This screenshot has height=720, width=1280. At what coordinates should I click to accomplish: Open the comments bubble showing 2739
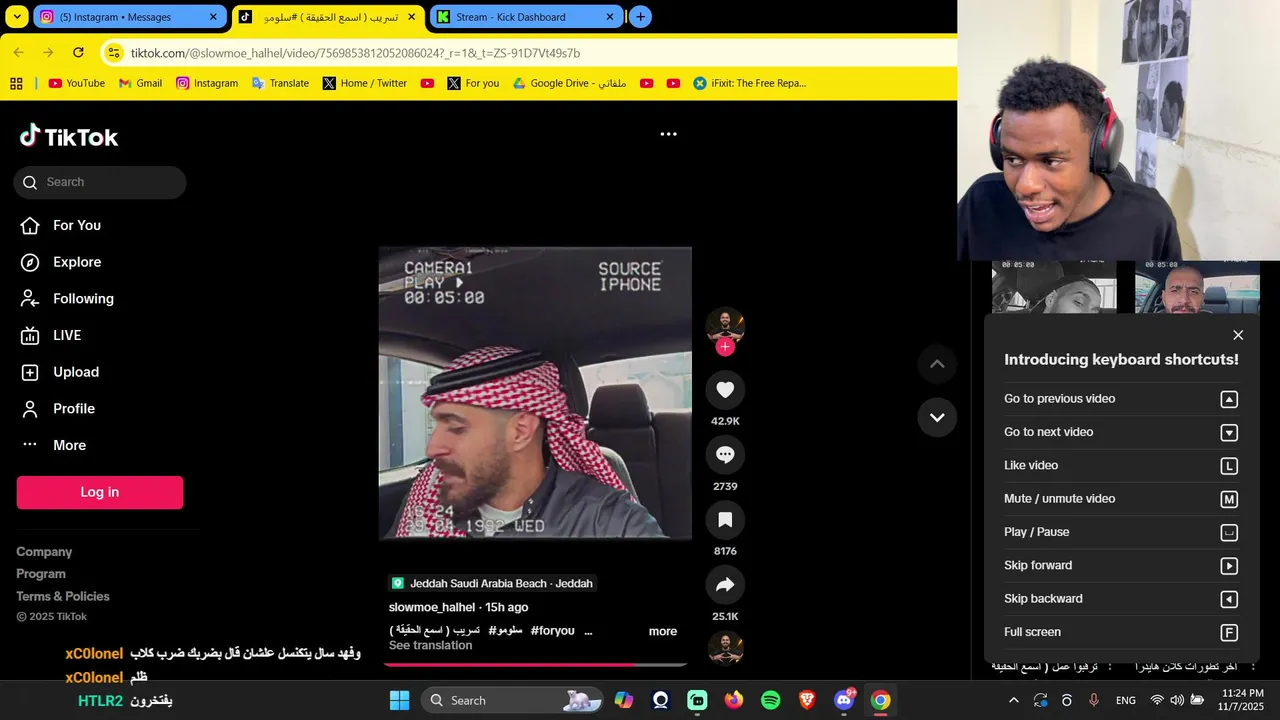(725, 455)
